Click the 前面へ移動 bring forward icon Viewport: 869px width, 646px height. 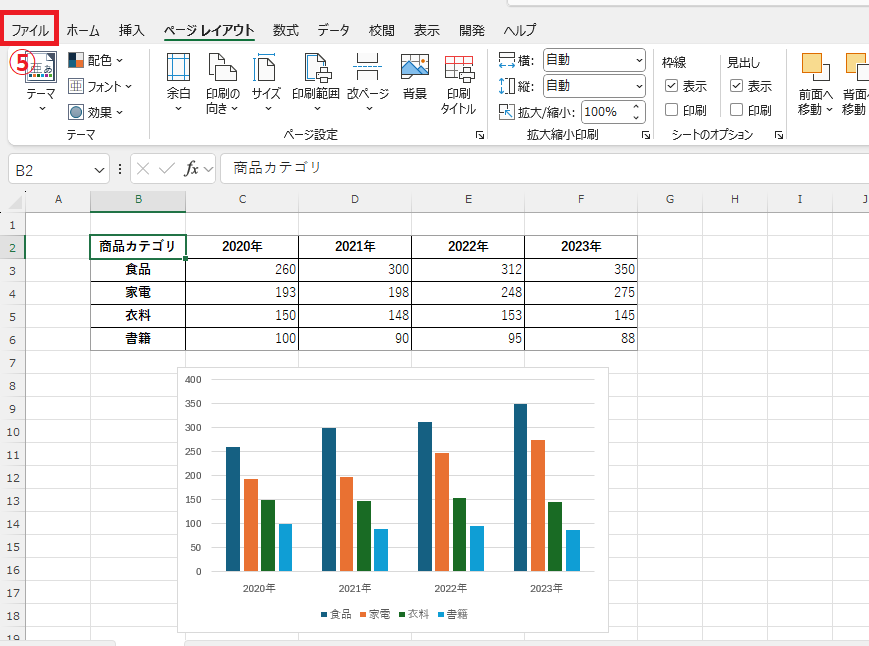point(816,68)
